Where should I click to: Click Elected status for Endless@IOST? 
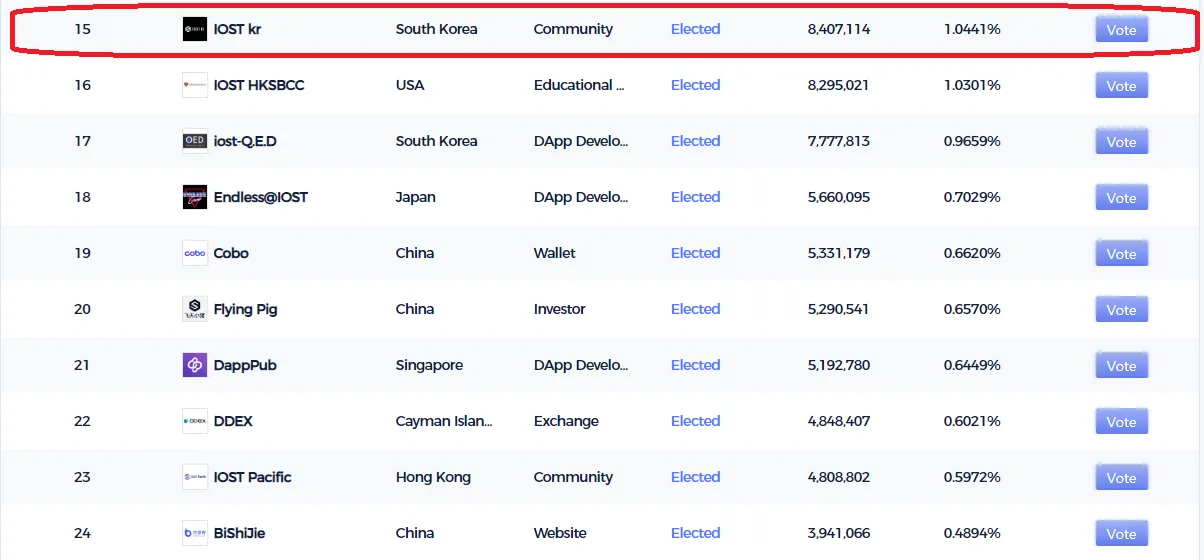click(695, 197)
